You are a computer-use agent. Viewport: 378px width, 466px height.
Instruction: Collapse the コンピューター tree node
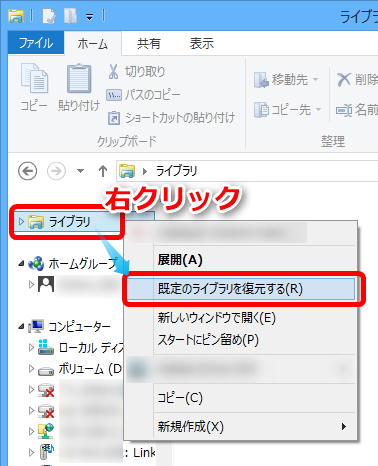pyautogui.click(x=21, y=327)
